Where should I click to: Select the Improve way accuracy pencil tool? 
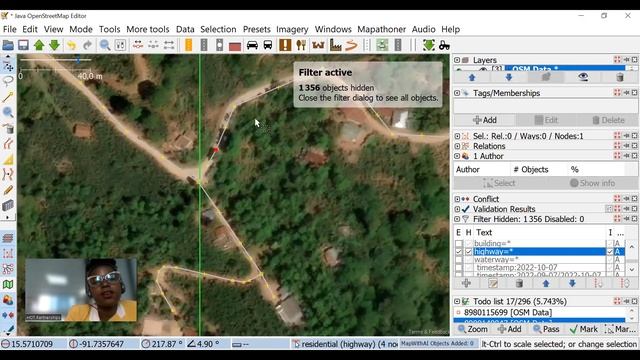pos(8,190)
